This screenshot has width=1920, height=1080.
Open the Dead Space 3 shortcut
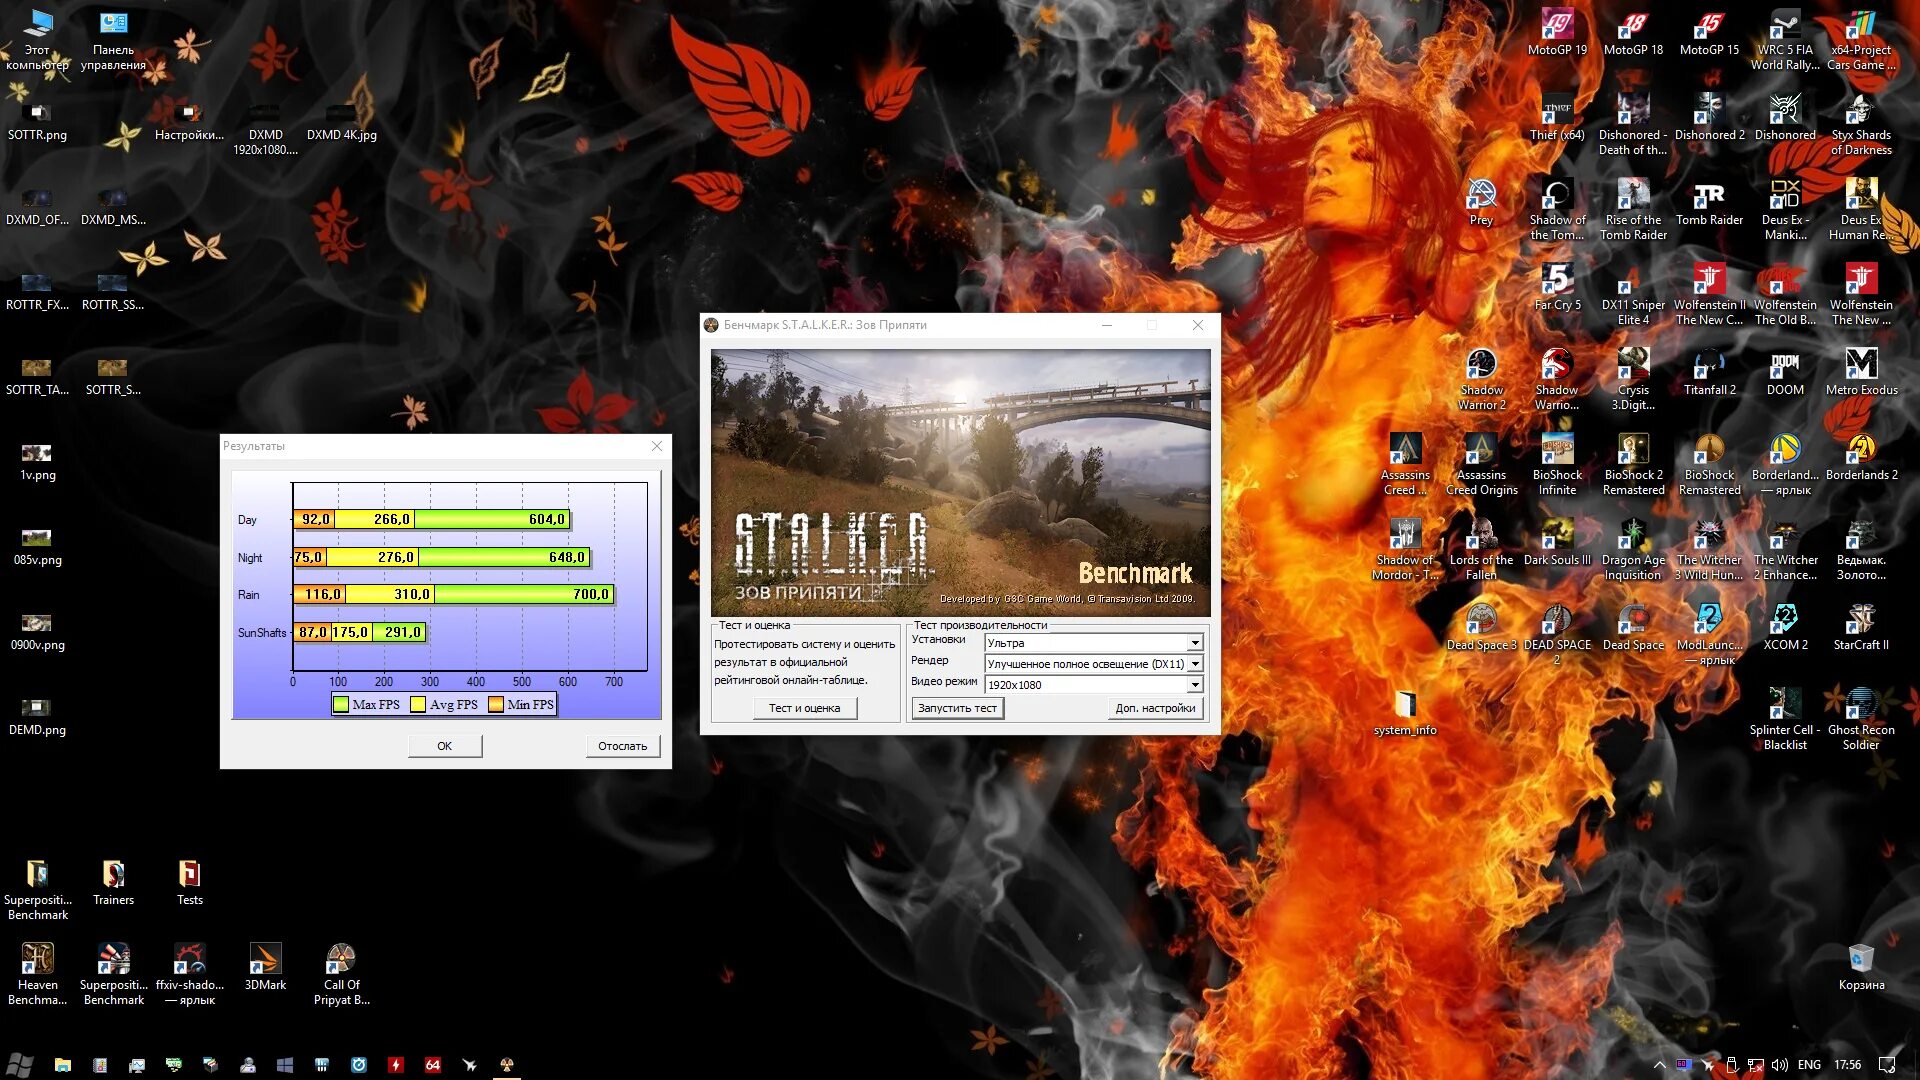click(x=1481, y=628)
